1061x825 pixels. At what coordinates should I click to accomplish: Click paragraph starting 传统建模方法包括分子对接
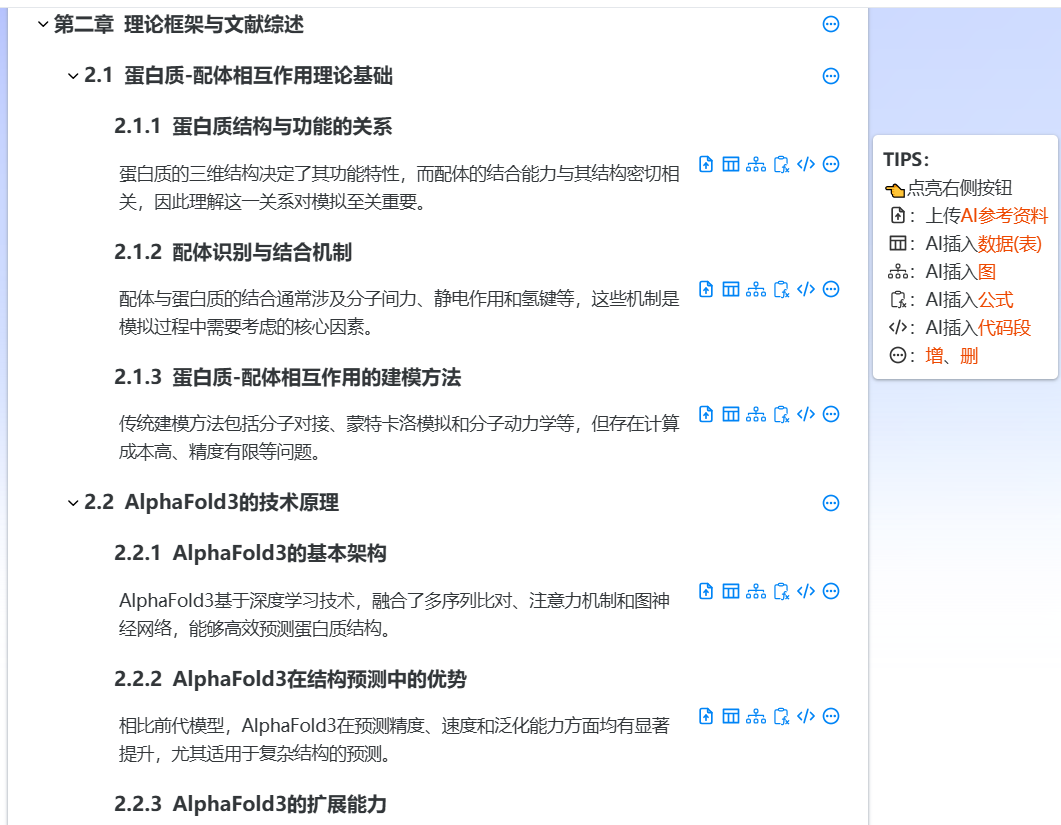tap(399, 437)
